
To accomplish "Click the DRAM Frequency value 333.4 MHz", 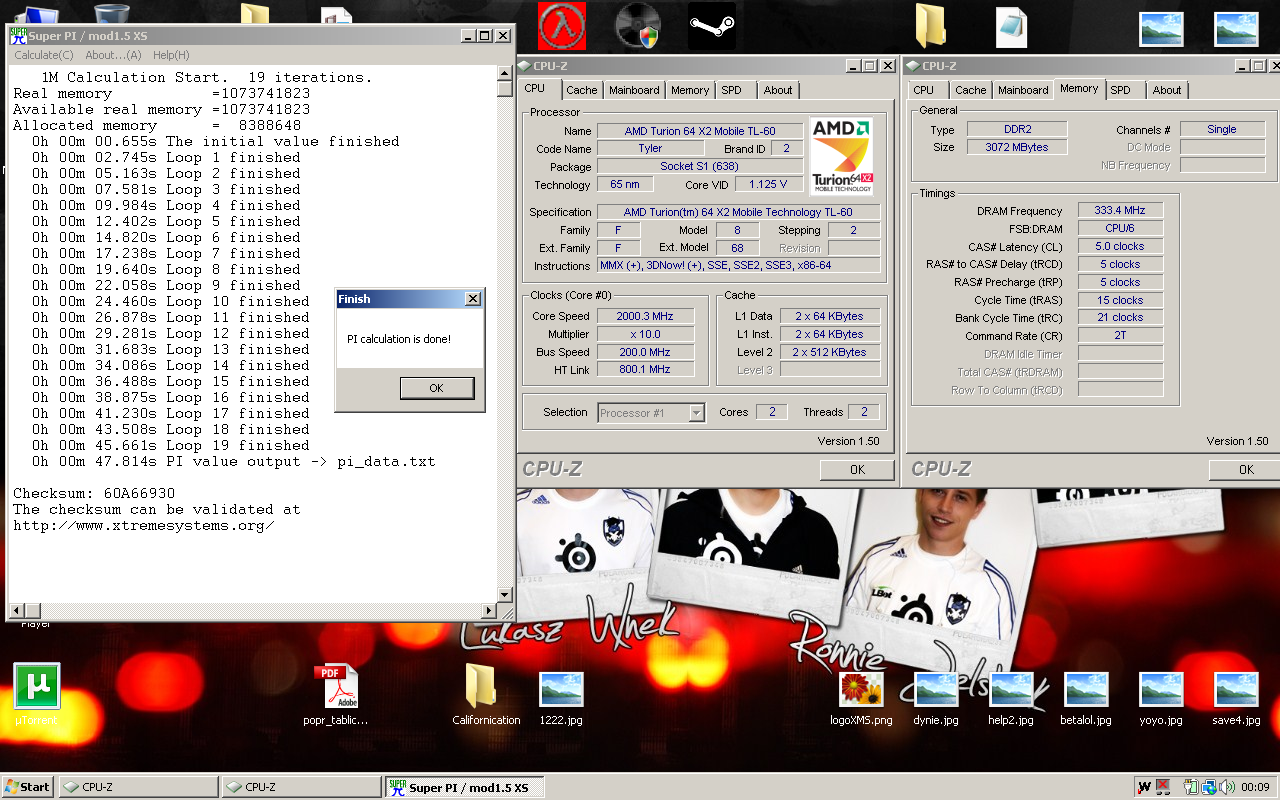I will click(x=1120, y=211).
